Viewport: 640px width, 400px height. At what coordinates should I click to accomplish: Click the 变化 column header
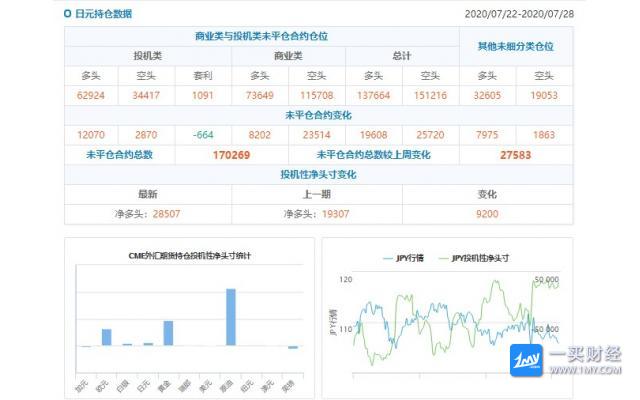[487, 194]
